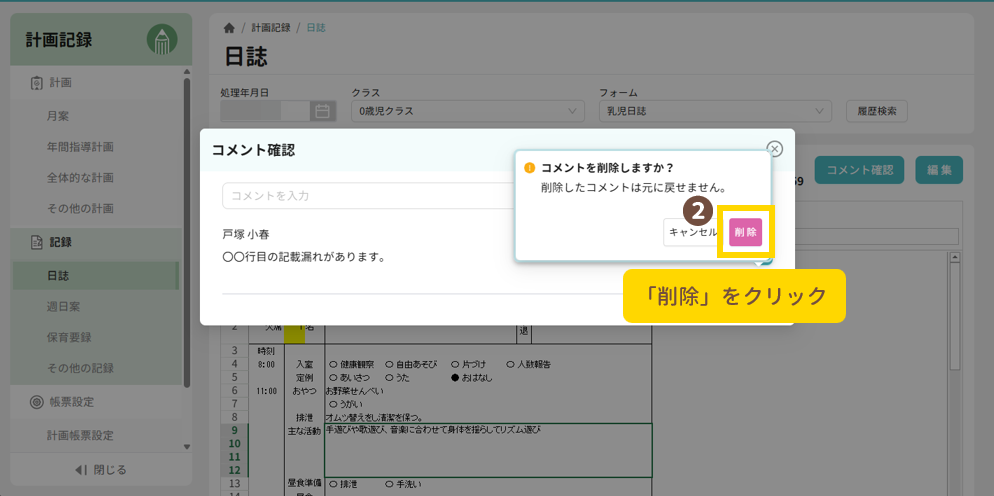Click the sidebar vertical scrollbar
The height and width of the screenshot is (496, 994).
(187, 230)
